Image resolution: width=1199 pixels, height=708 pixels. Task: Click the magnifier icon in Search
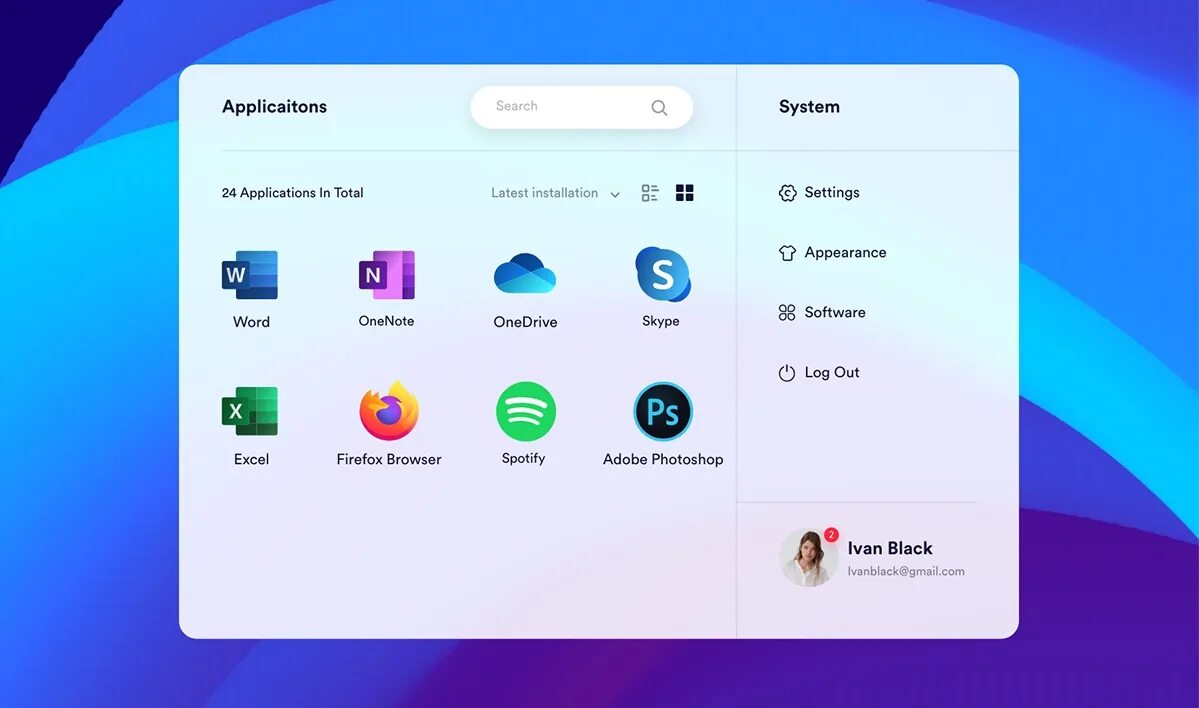tap(659, 108)
